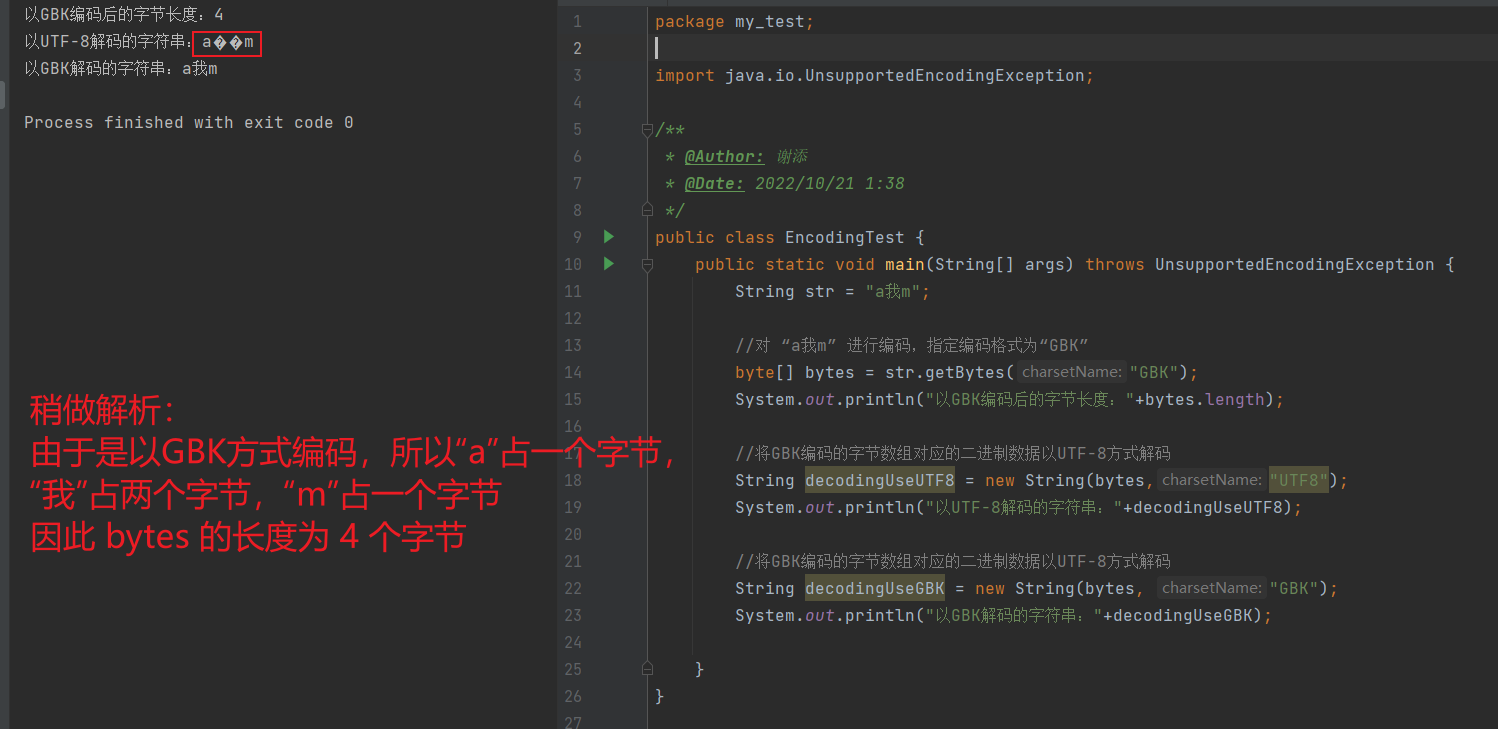Screen dimensions: 1498x729
Task: Click the garbled UTF-8 decoded output line
Action: [x=142, y=43]
